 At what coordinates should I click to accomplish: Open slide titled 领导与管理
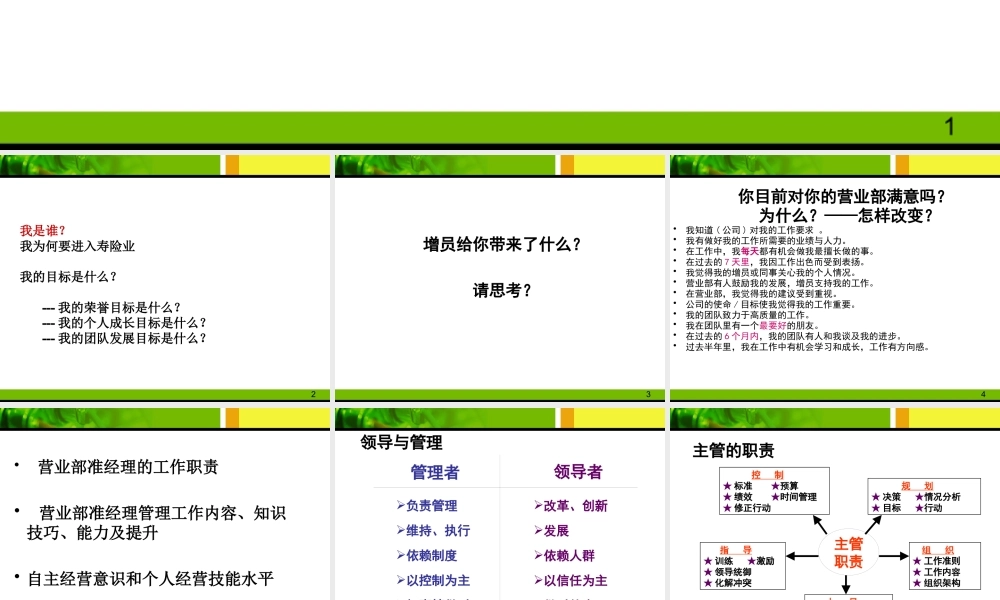coord(500,504)
